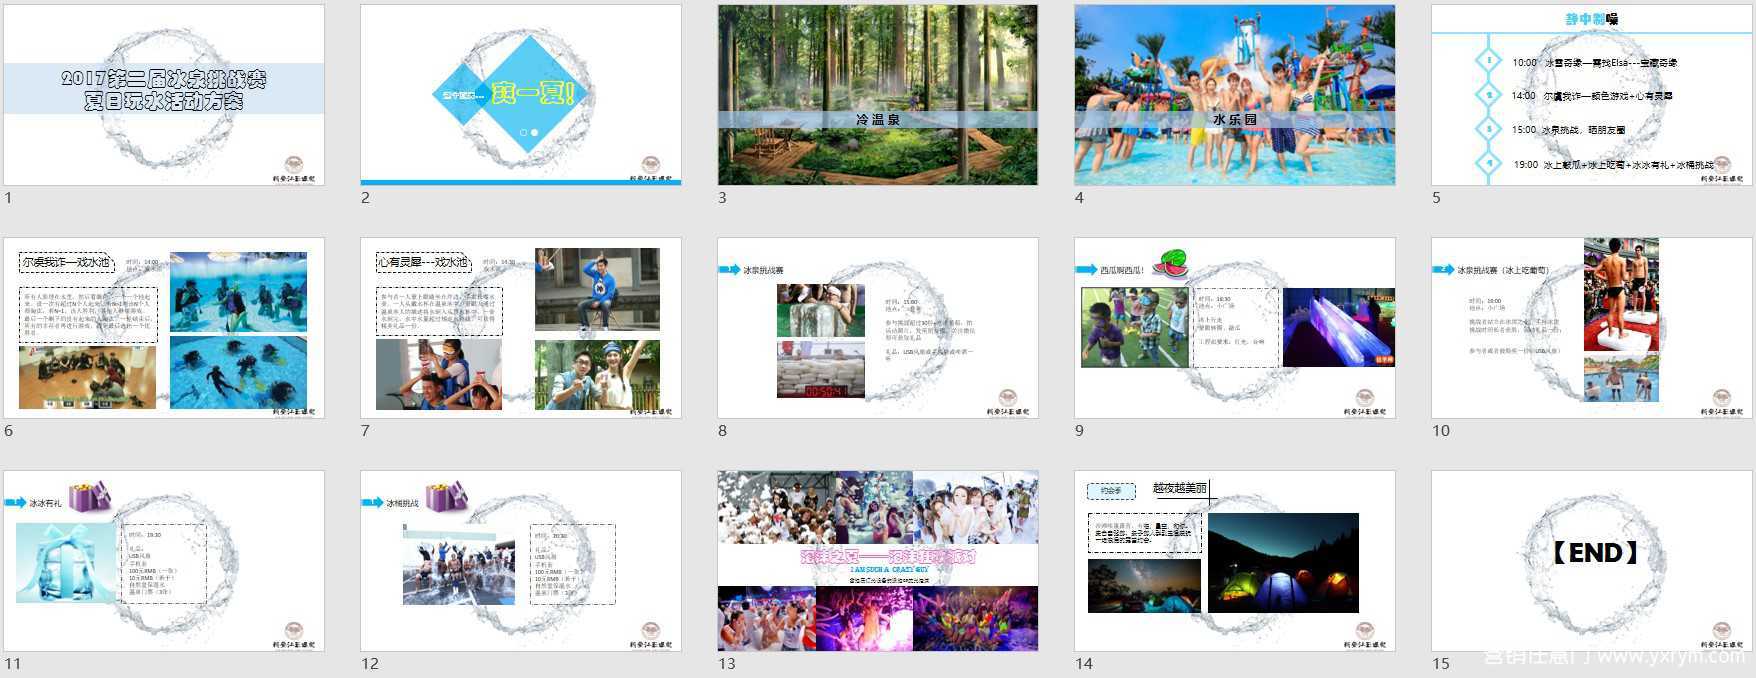Click the slide number label 9

[1079, 431]
